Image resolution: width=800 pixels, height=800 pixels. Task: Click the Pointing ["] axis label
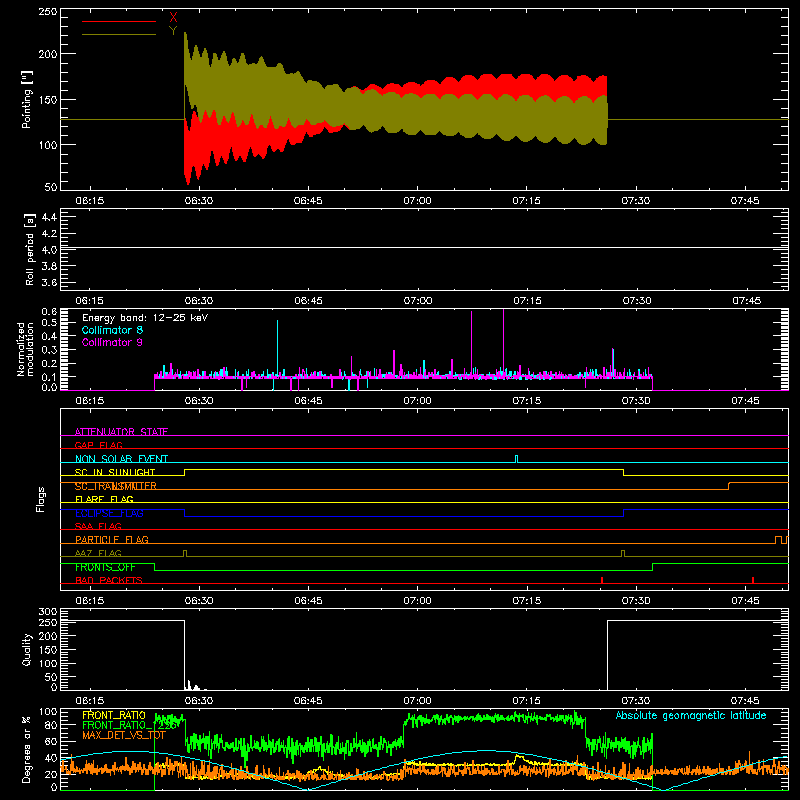(x=27, y=99)
